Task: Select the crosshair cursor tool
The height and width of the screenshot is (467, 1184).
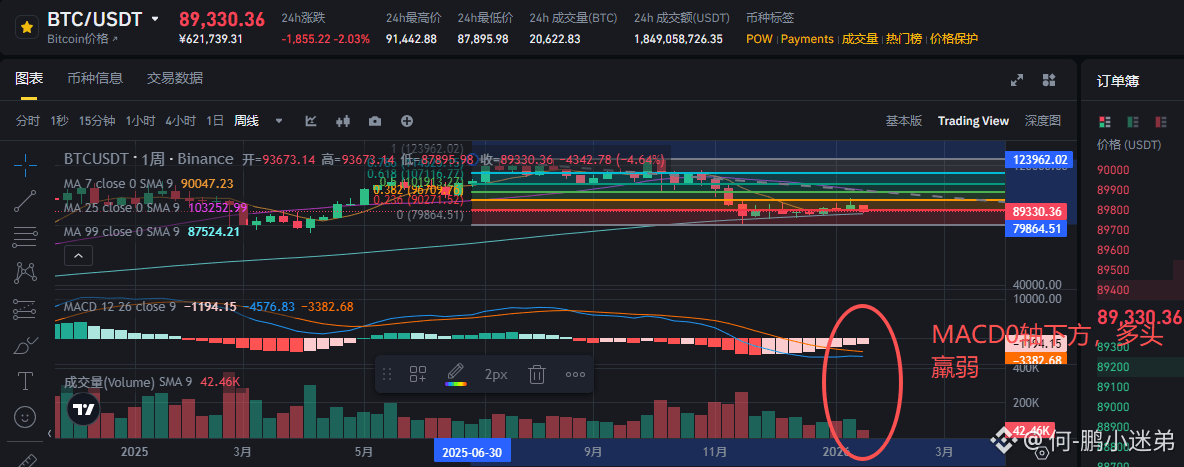Action: tap(26, 163)
